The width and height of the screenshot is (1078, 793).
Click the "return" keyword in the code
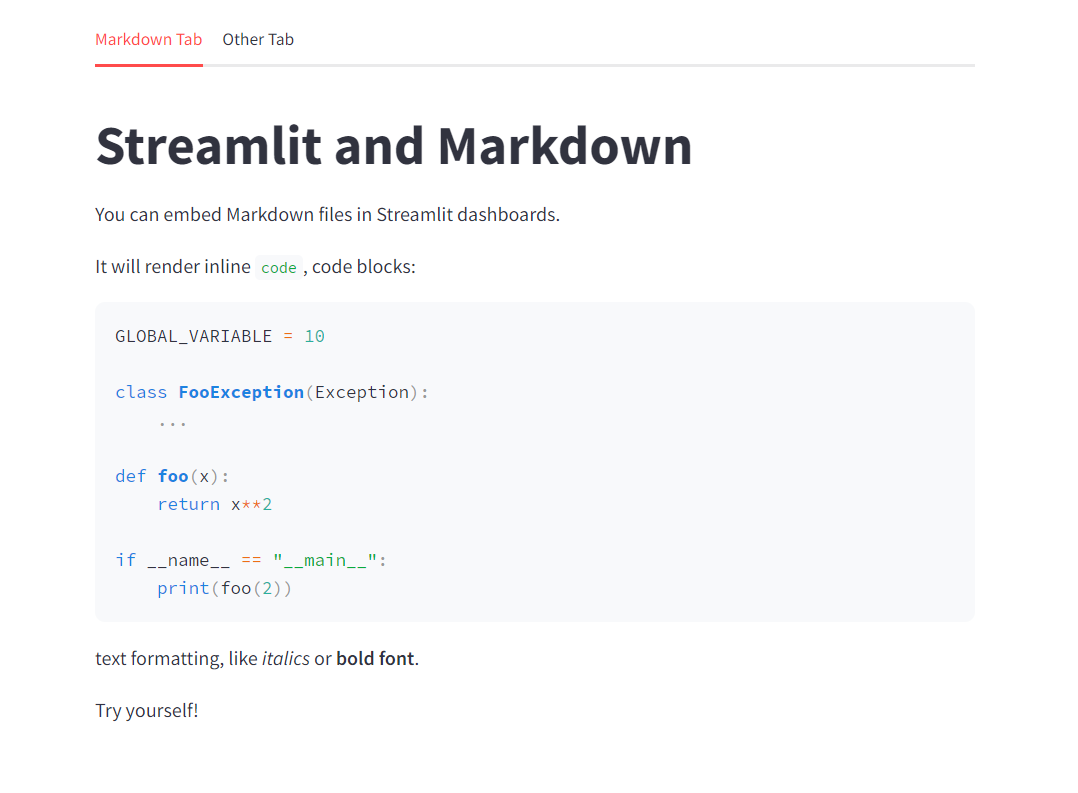pyautogui.click(x=188, y=504)
